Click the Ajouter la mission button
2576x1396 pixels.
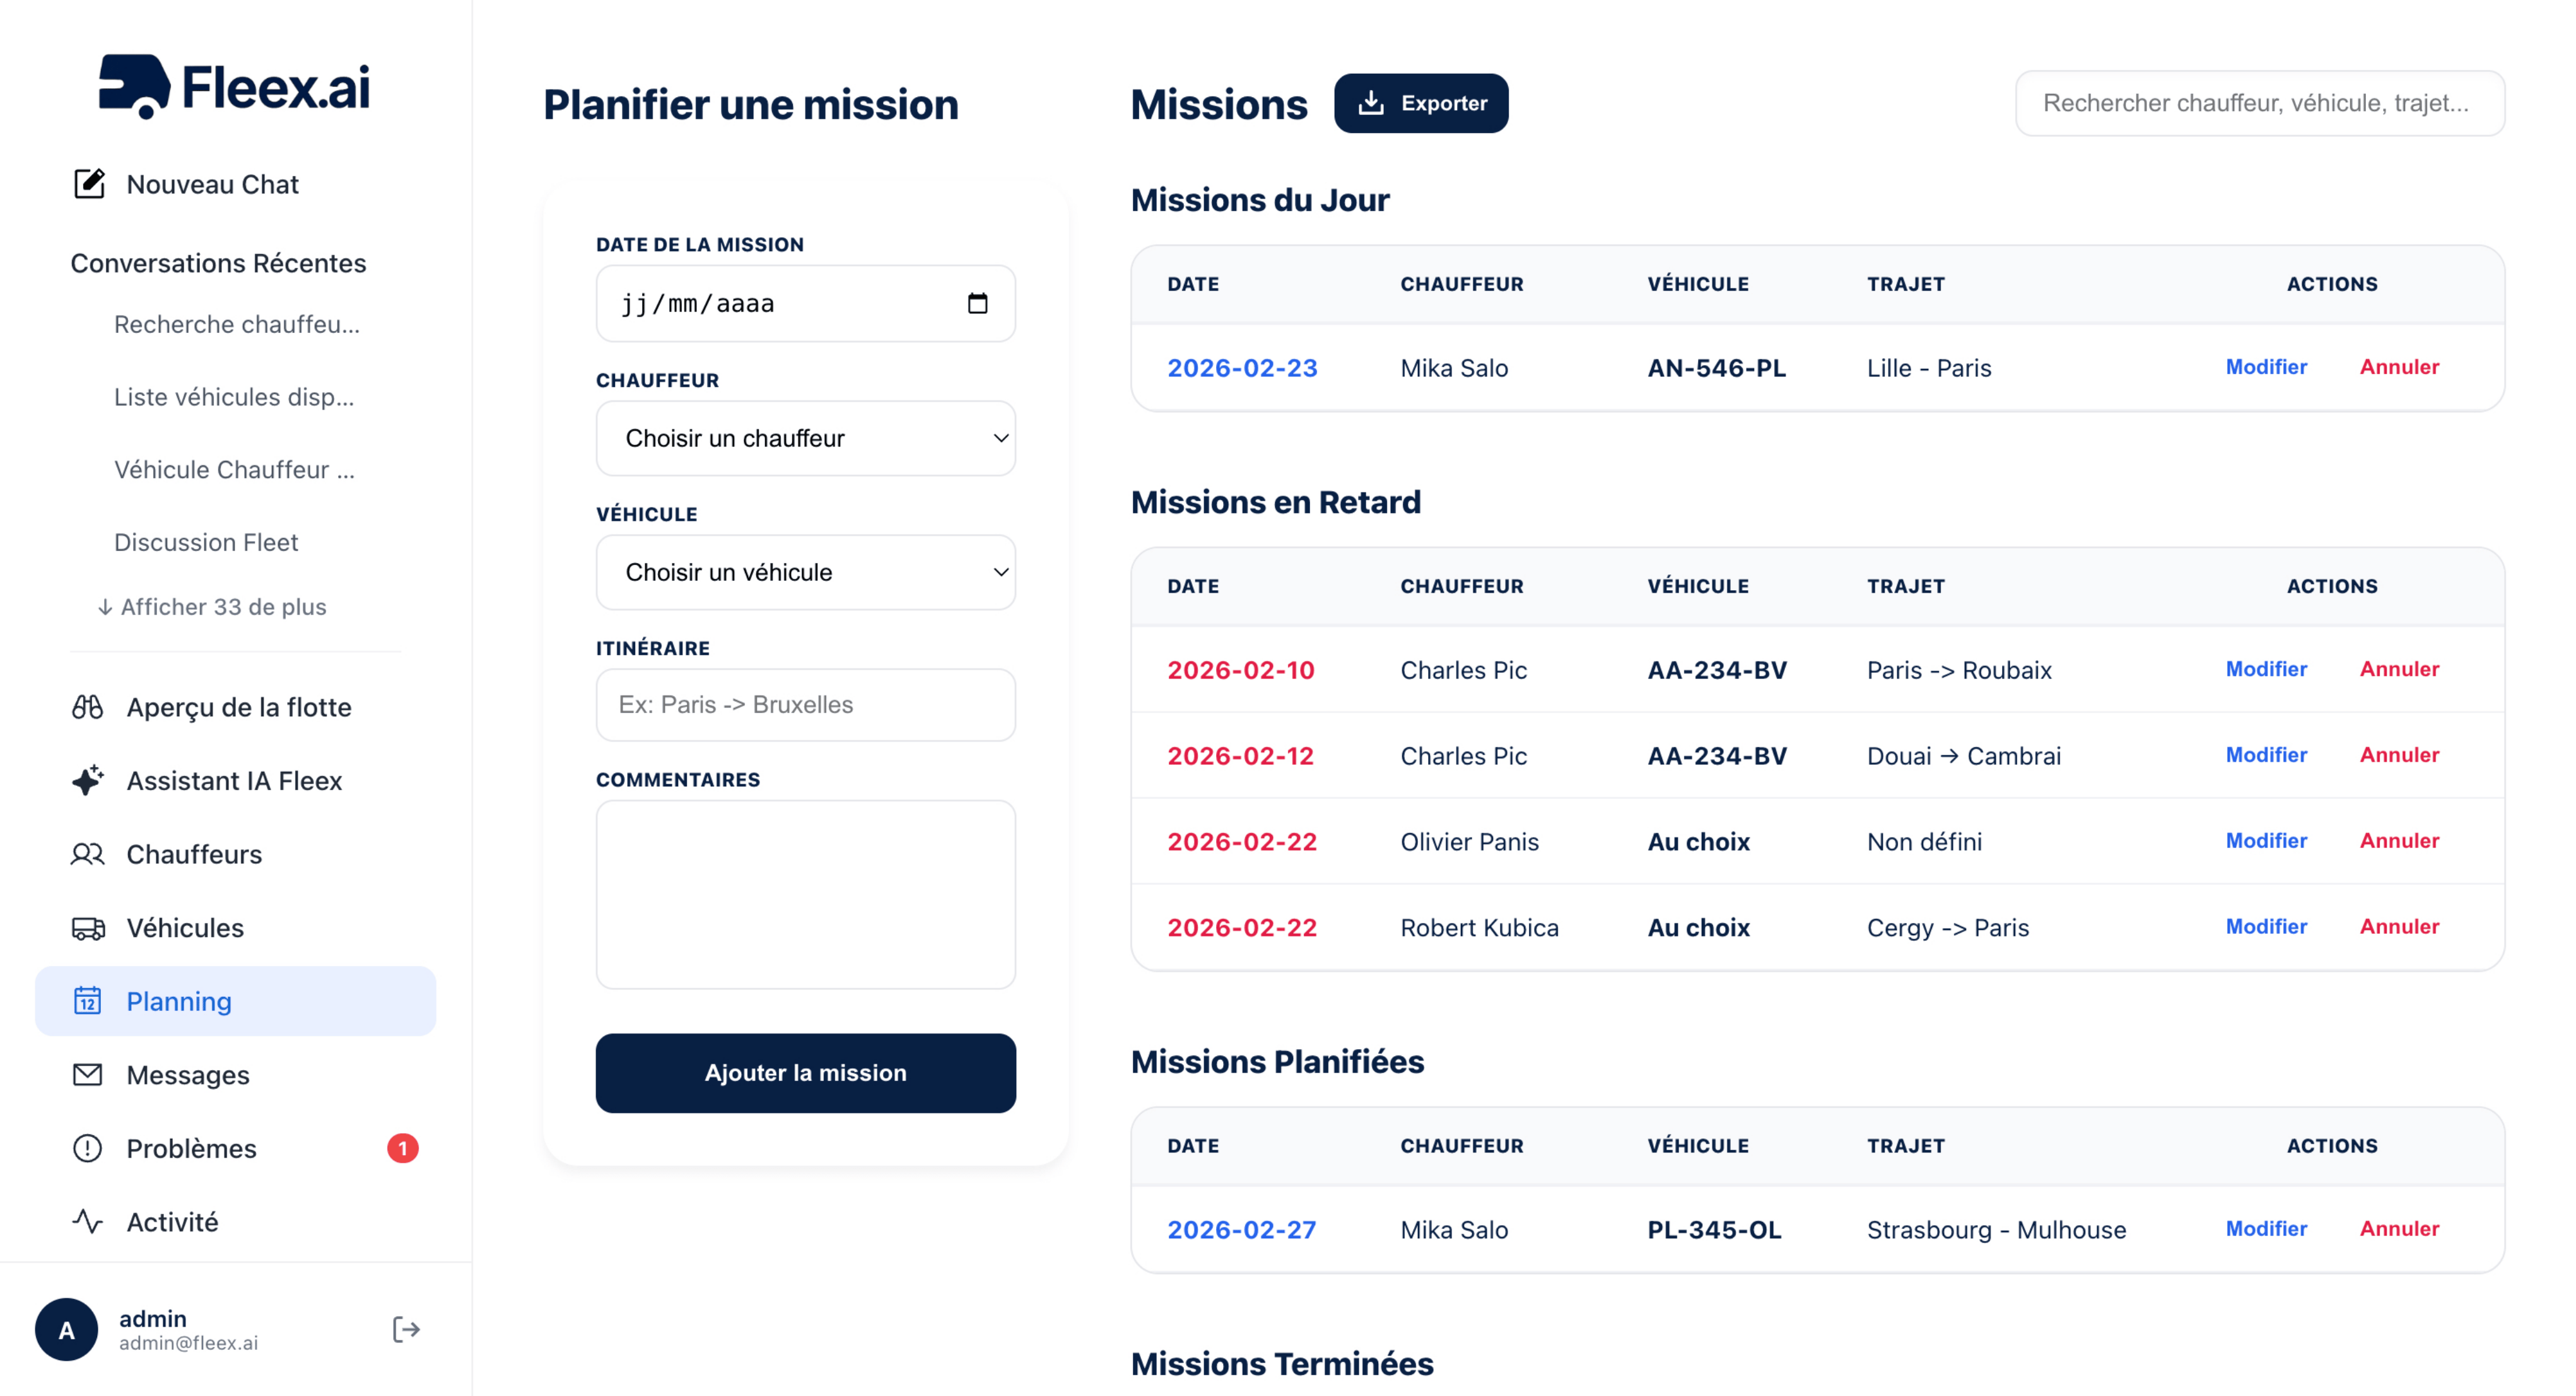[805, 1072]
